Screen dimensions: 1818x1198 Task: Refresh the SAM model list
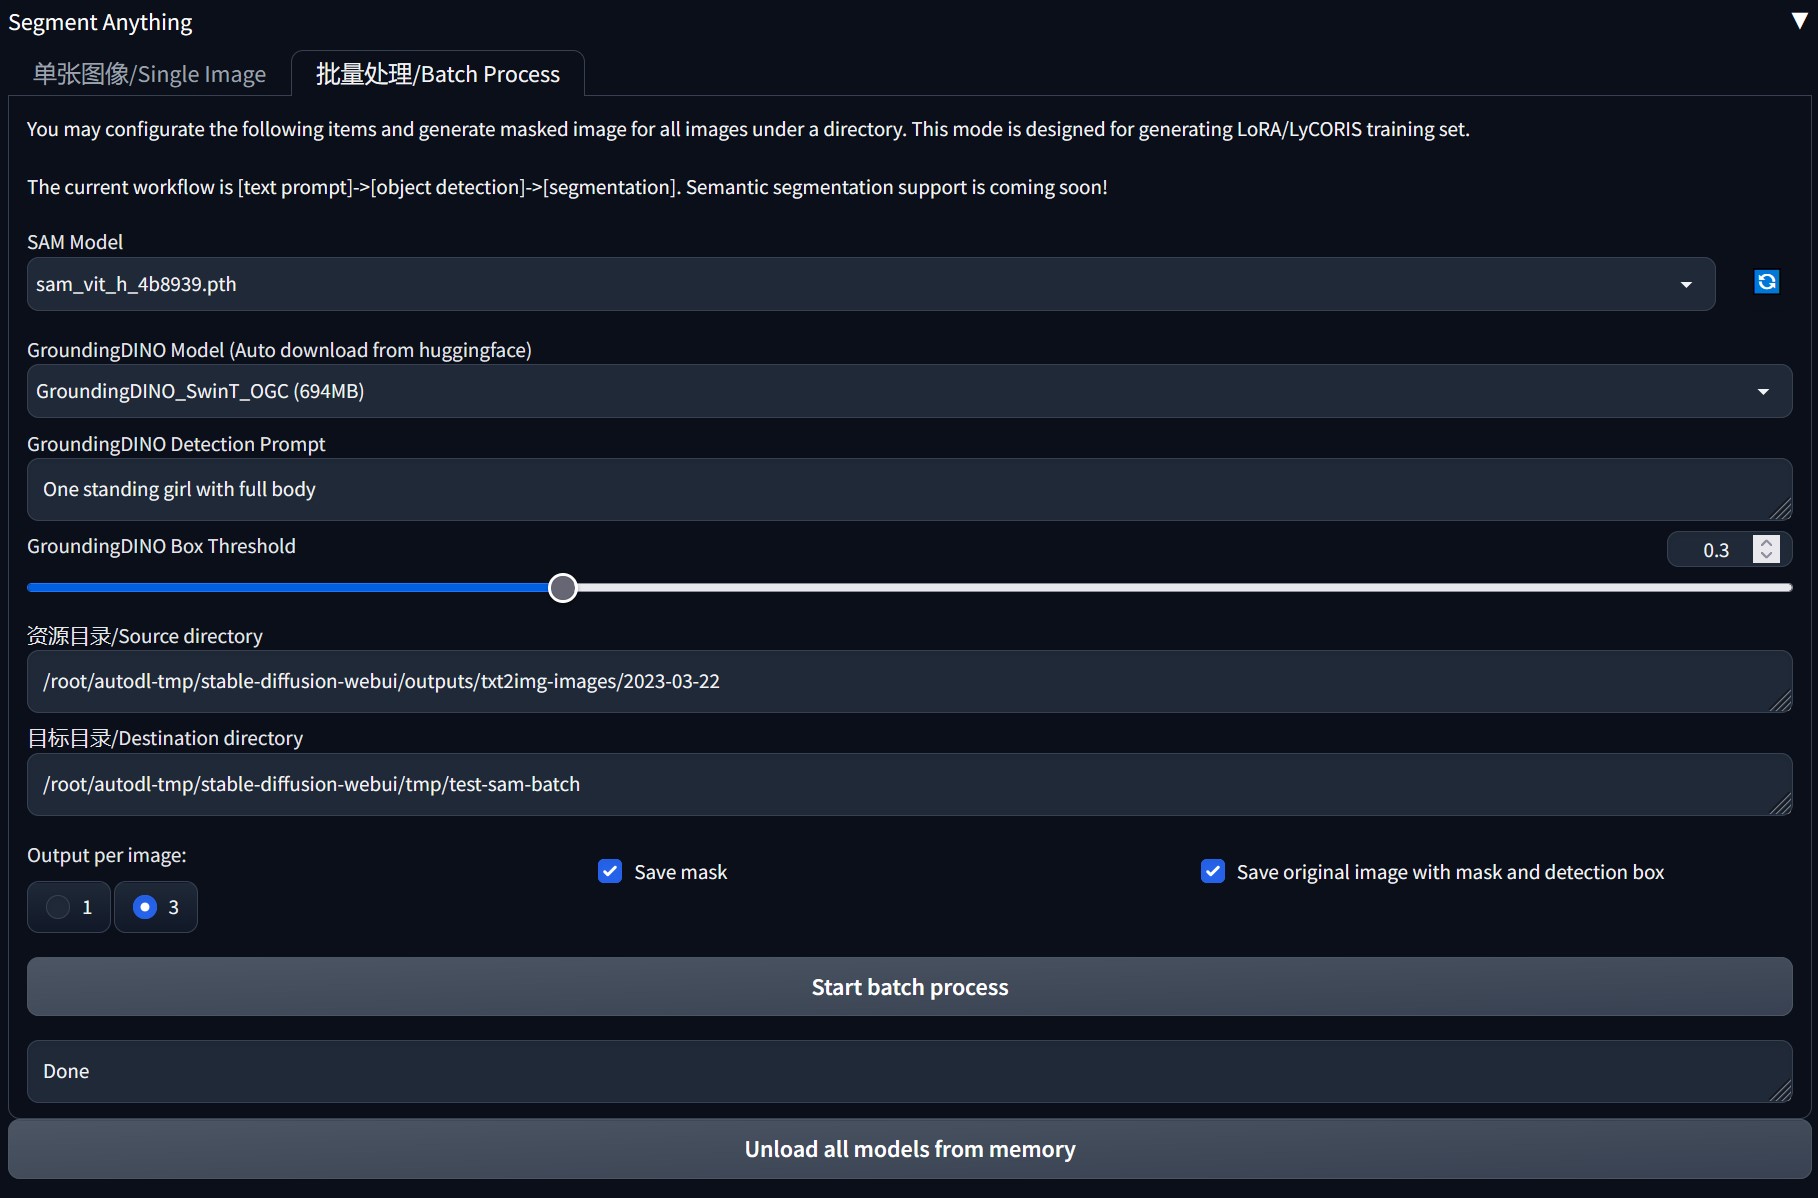coord(1766,281)
